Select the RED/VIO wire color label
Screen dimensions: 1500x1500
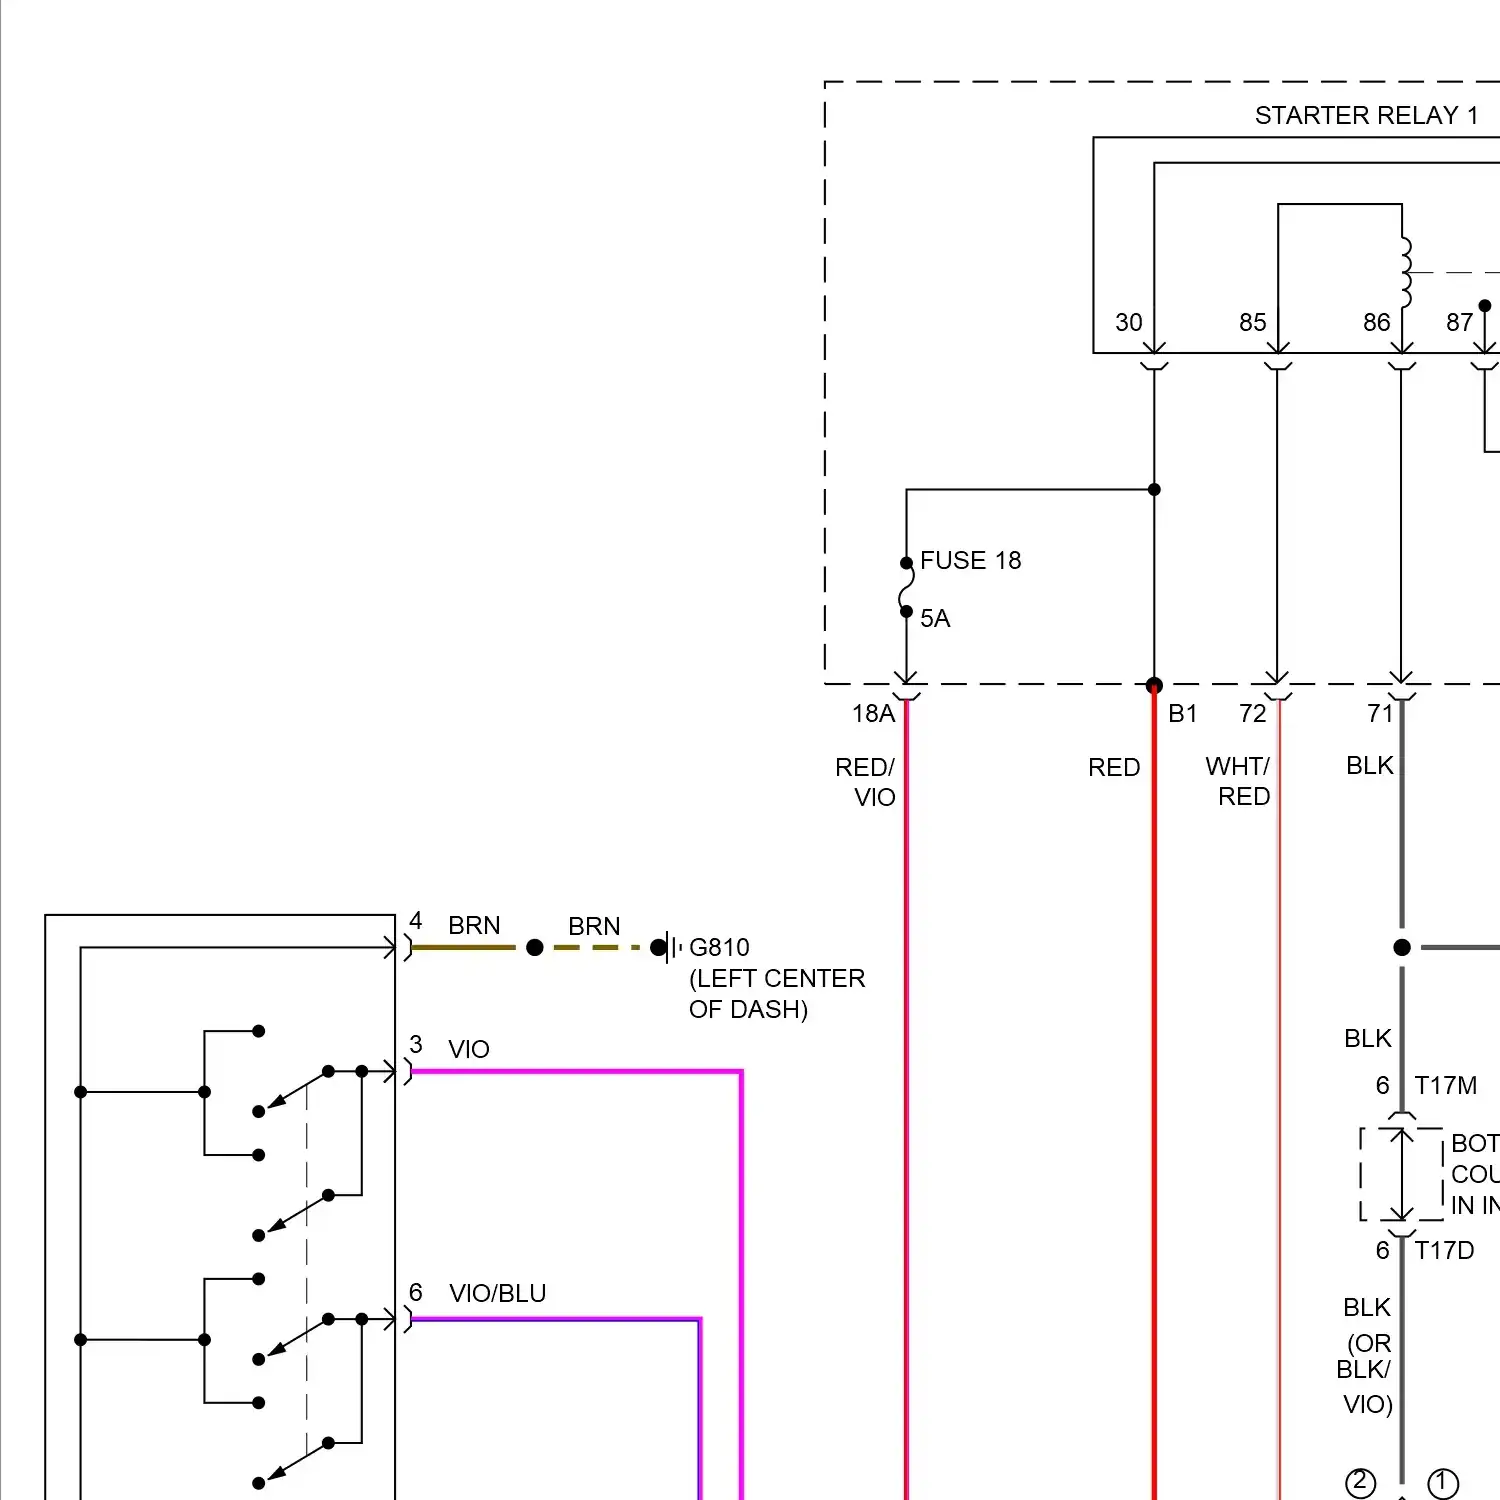click(866, 782)
